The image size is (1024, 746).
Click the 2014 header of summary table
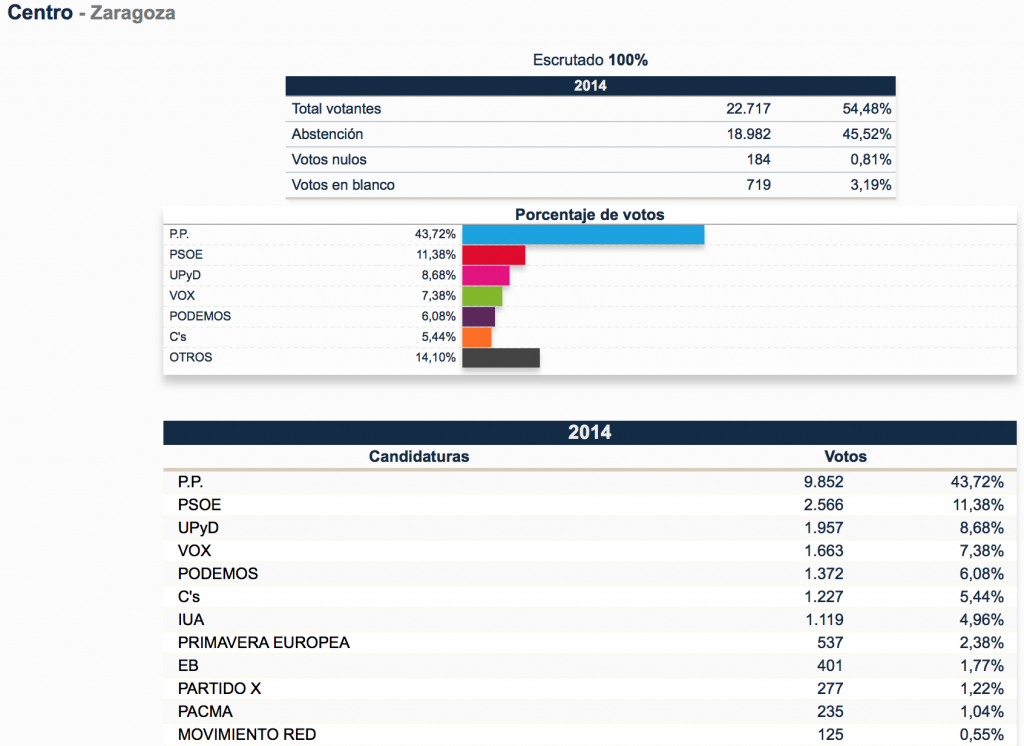(x=590, y=86)
